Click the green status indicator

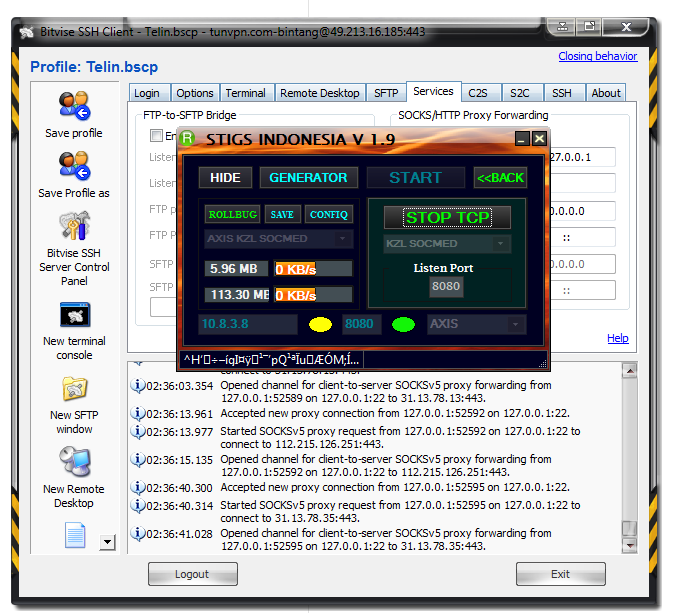point(403,324)
